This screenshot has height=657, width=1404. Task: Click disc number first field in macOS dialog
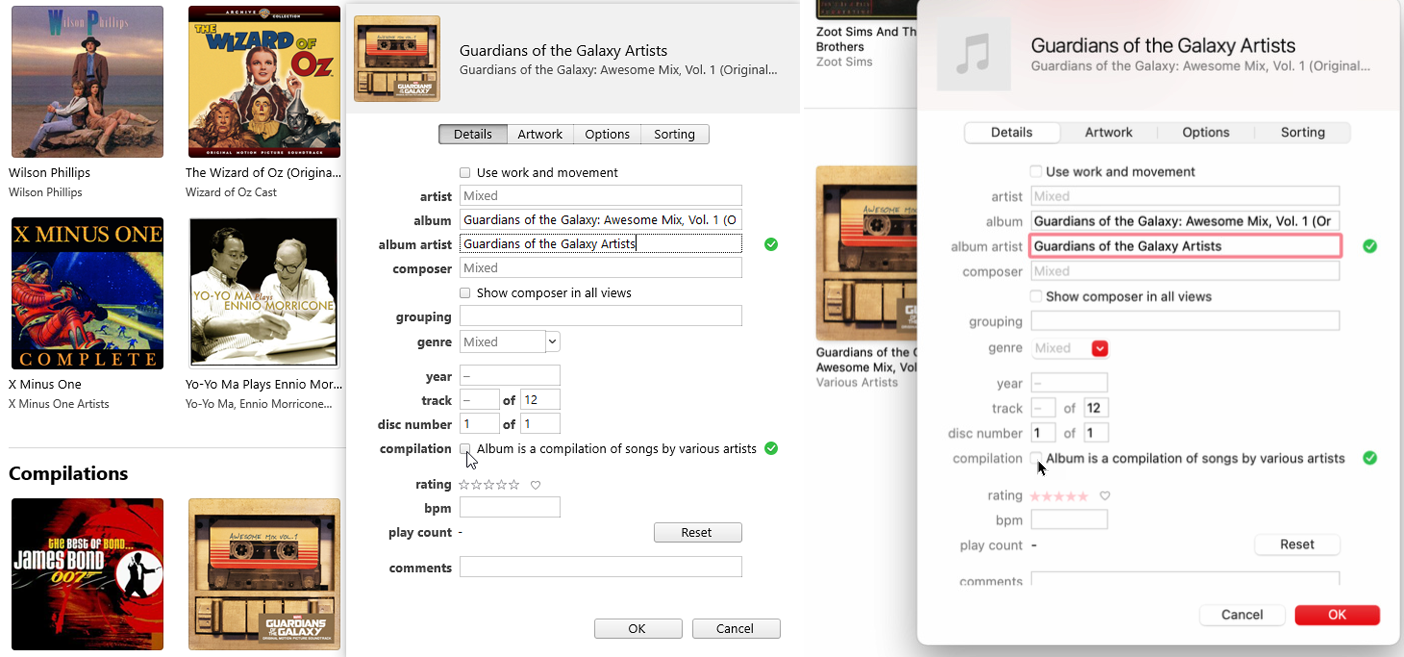click(x=1043, y=433)
